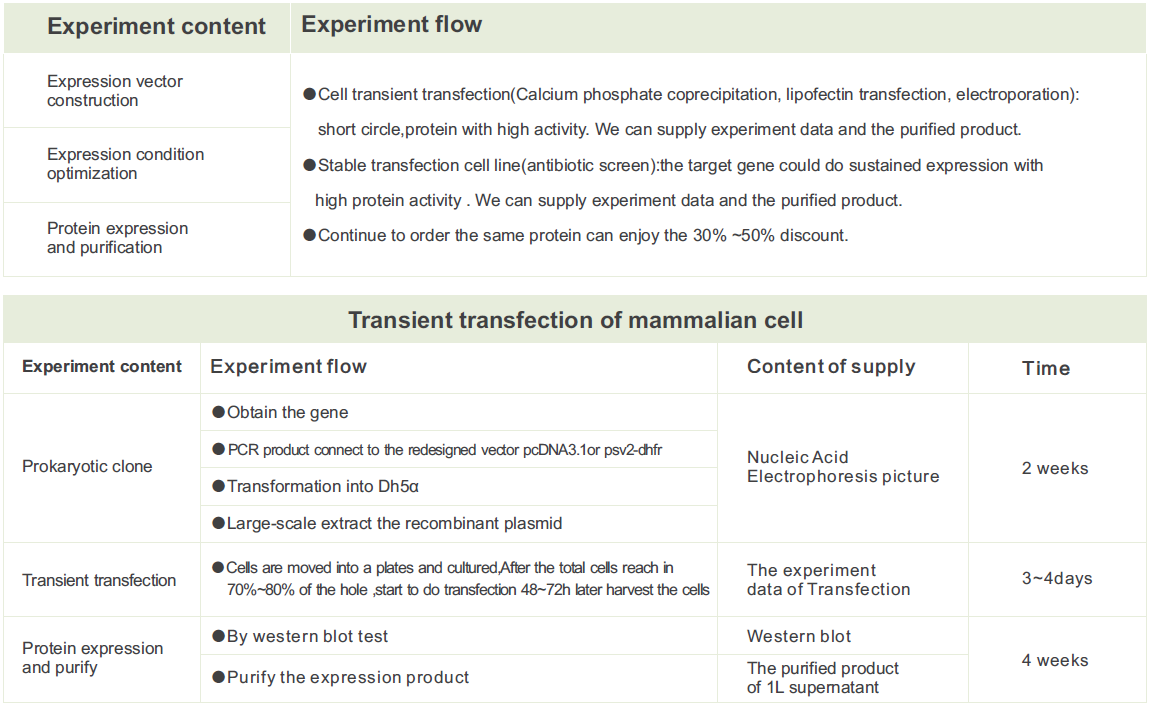Click the 'Experiment flow' top header
The width and height of the screenshot is (1152, 706).
tap(391, 25)
